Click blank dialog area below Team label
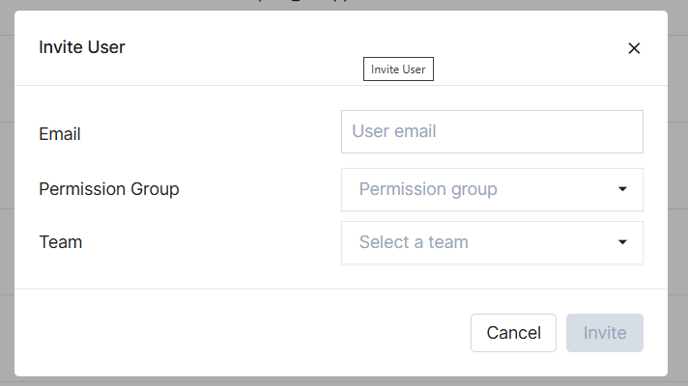Image resolution: width=688 pixels, height=386 pixels. pos(176,274)
